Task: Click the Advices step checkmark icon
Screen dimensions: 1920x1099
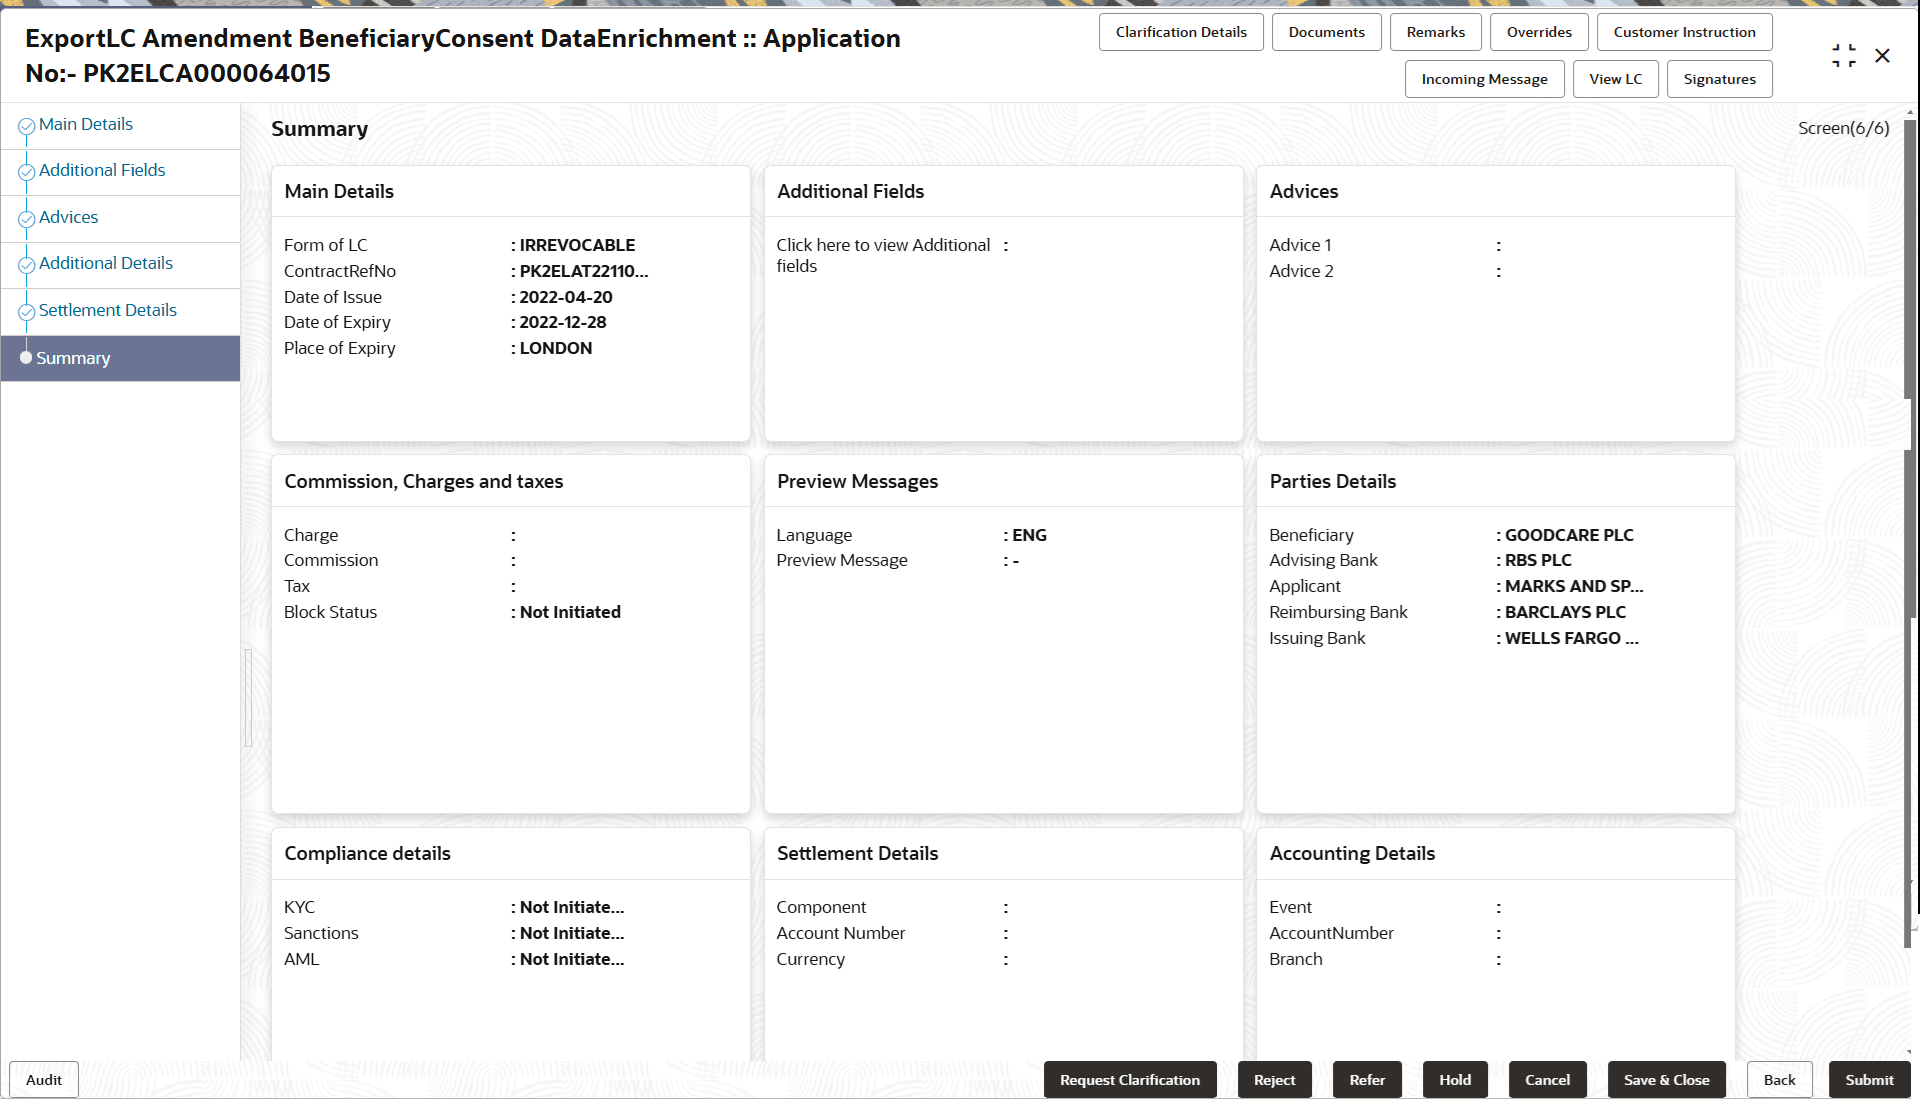Action: point(27,219)
